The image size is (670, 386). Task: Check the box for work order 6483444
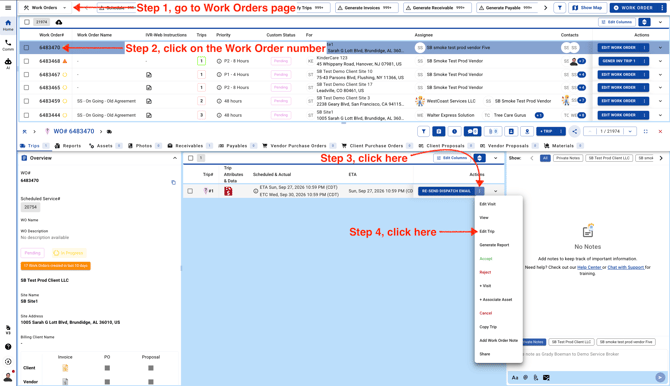pyautogui.click(x=26, y=115)
